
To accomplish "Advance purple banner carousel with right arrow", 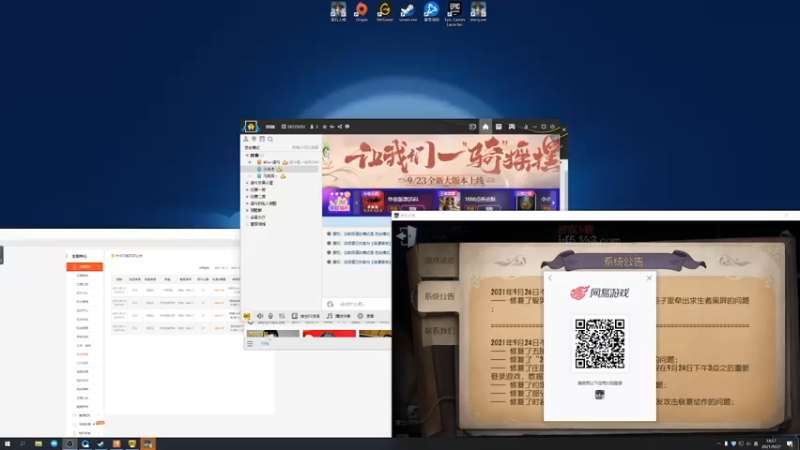I will pos(554,203).
